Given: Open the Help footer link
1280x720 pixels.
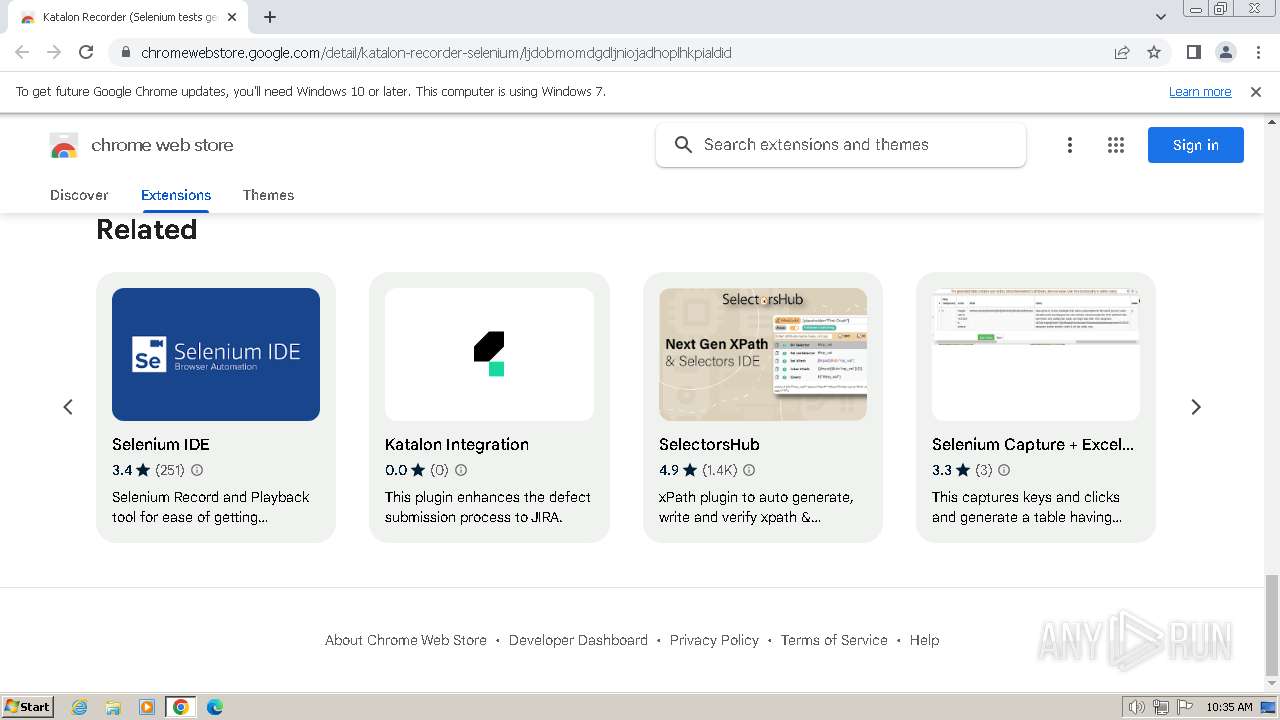Looking at the screenshot, I should [924, 640].
